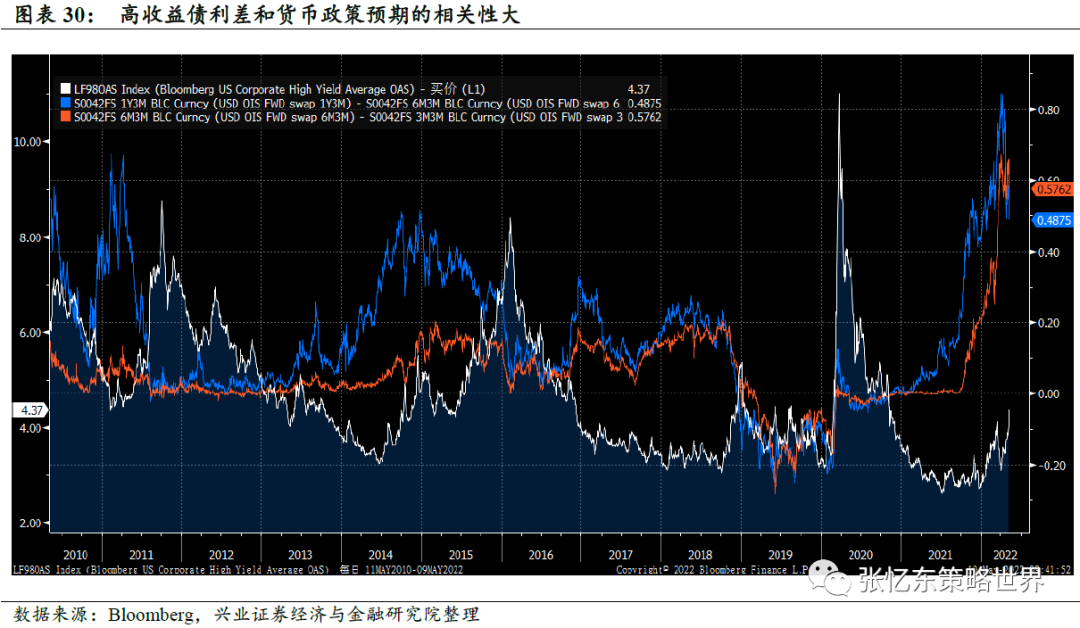Viewport: 1080px width, 628px height.
Task: Click the 2020 year label on axis
Action: [860, 555]
